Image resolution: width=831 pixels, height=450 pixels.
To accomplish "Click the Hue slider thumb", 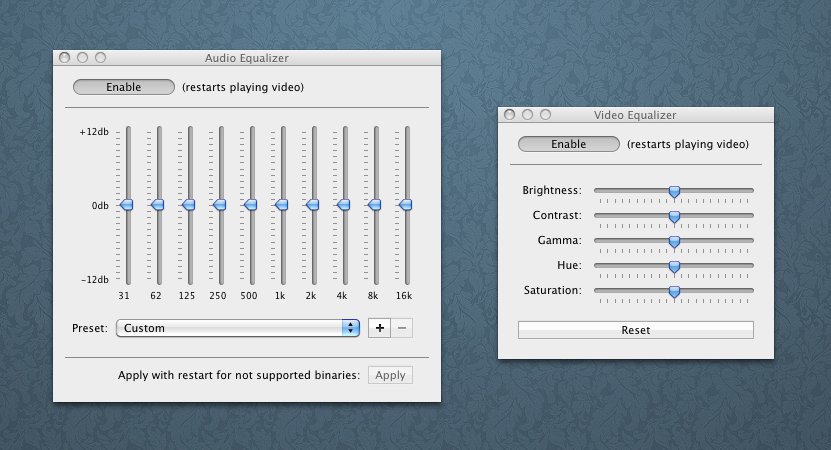I will point(674,266).
